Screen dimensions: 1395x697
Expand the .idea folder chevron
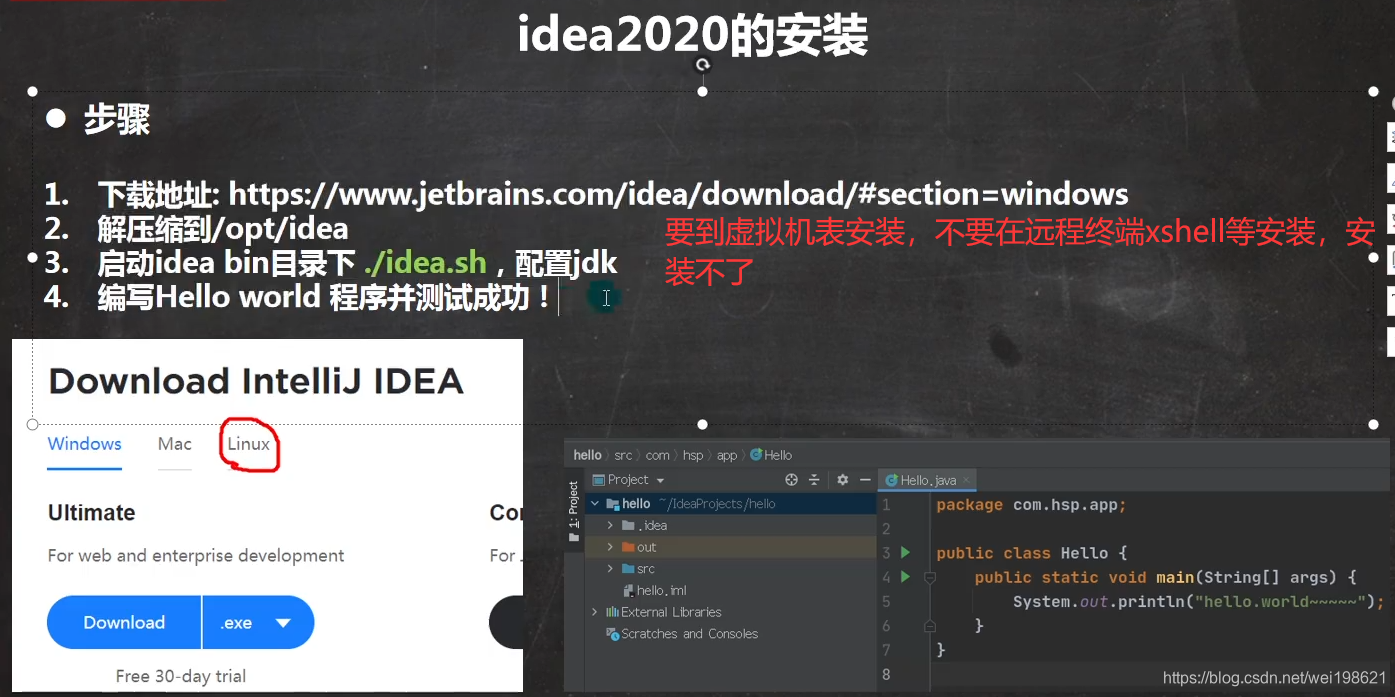(x=611, y=525)
